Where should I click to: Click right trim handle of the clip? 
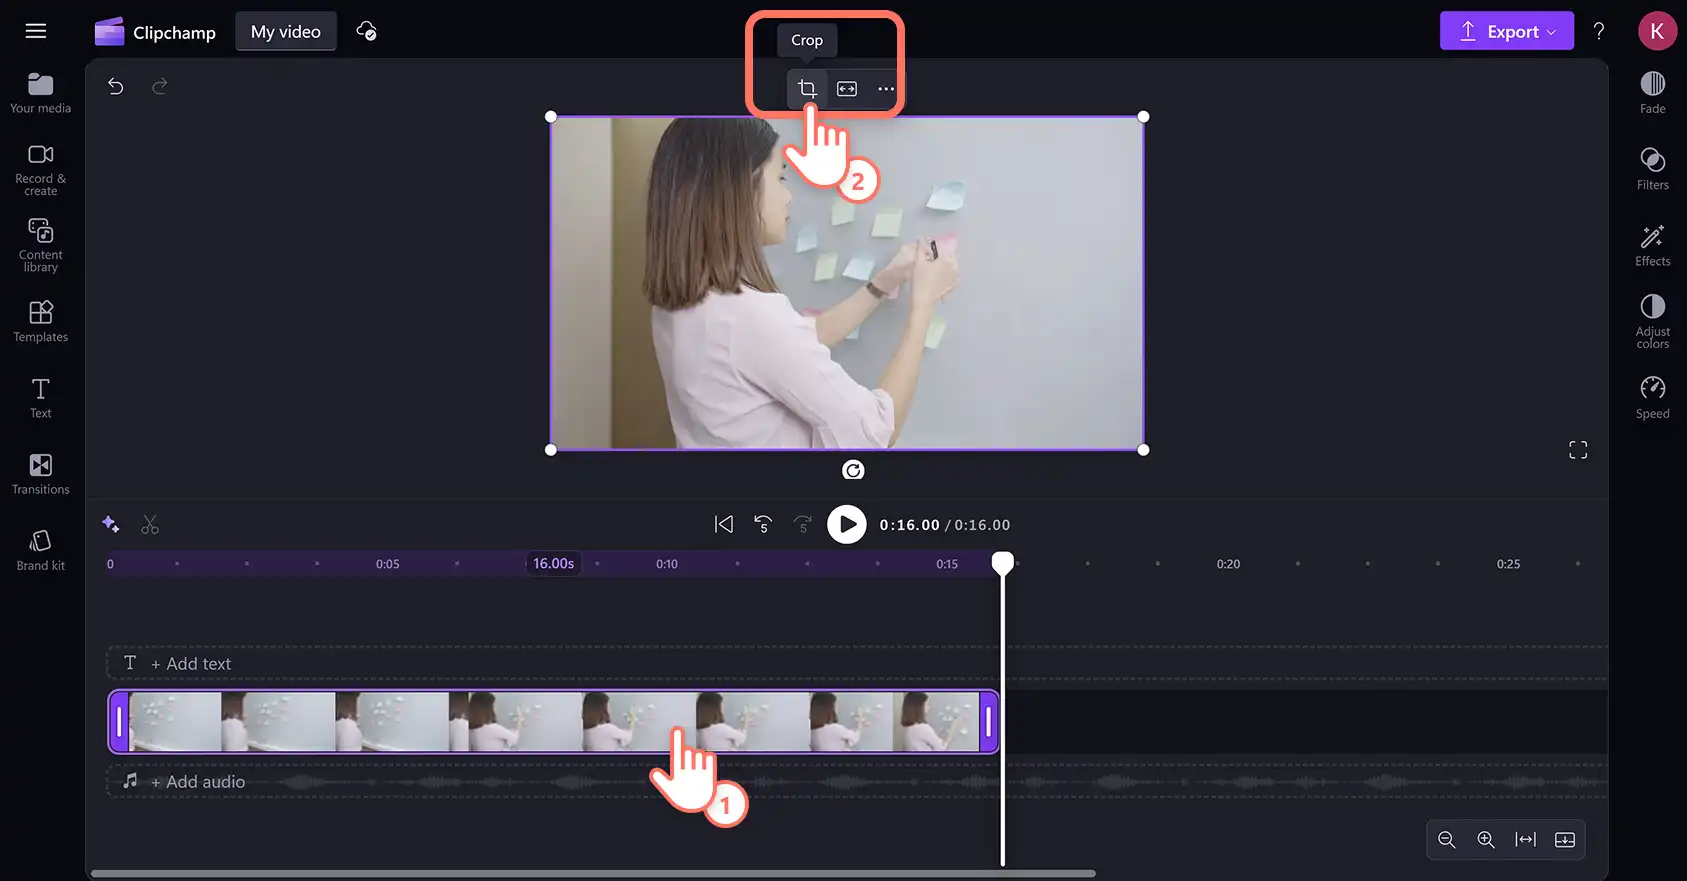(x=988, y=722)
